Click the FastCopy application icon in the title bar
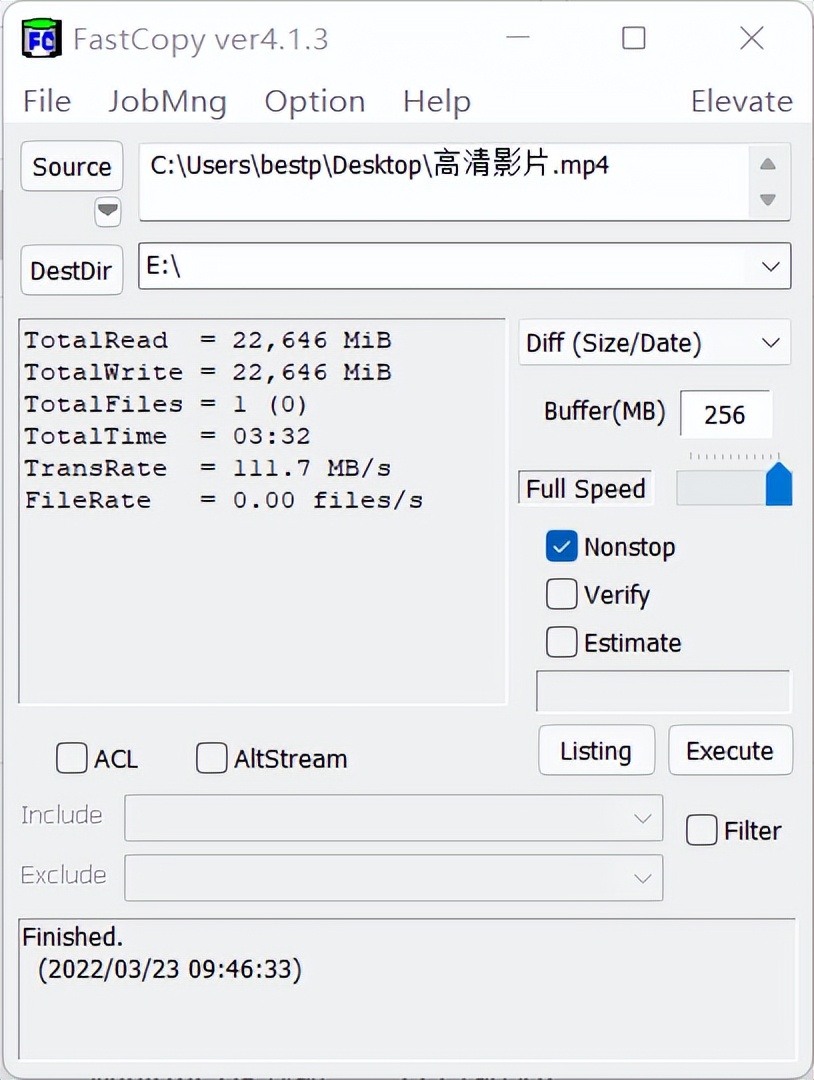This screenshot has width=814, height=1080. pyautogui.click(x=41, y=38)
